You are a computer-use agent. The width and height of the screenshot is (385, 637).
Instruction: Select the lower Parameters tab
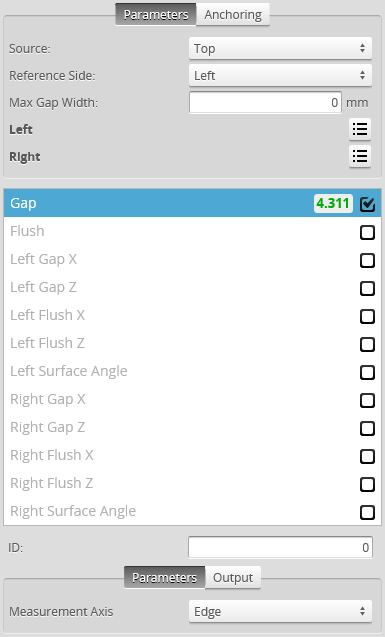[164, 577]
